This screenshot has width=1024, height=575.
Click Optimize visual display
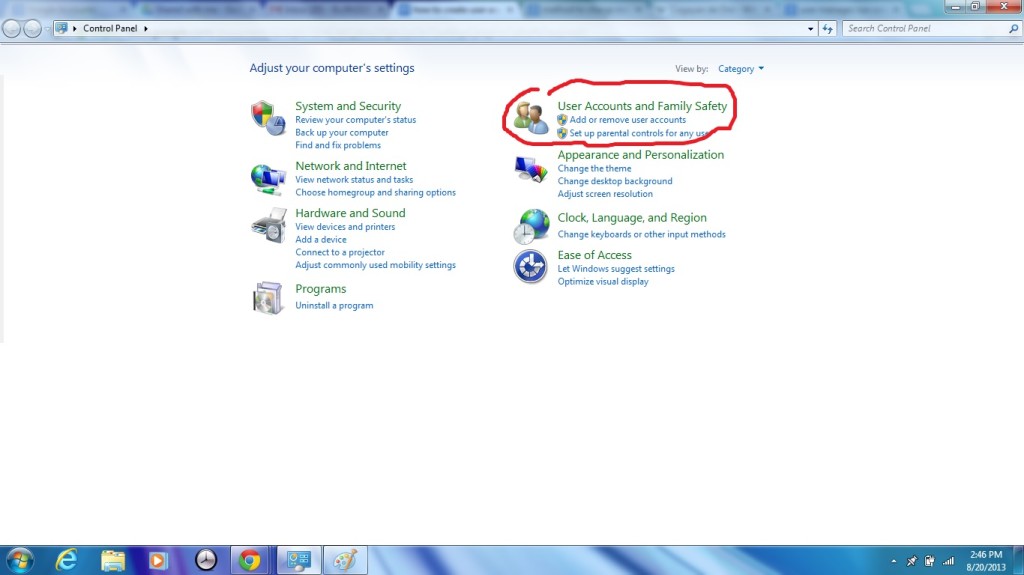point(603,282)
